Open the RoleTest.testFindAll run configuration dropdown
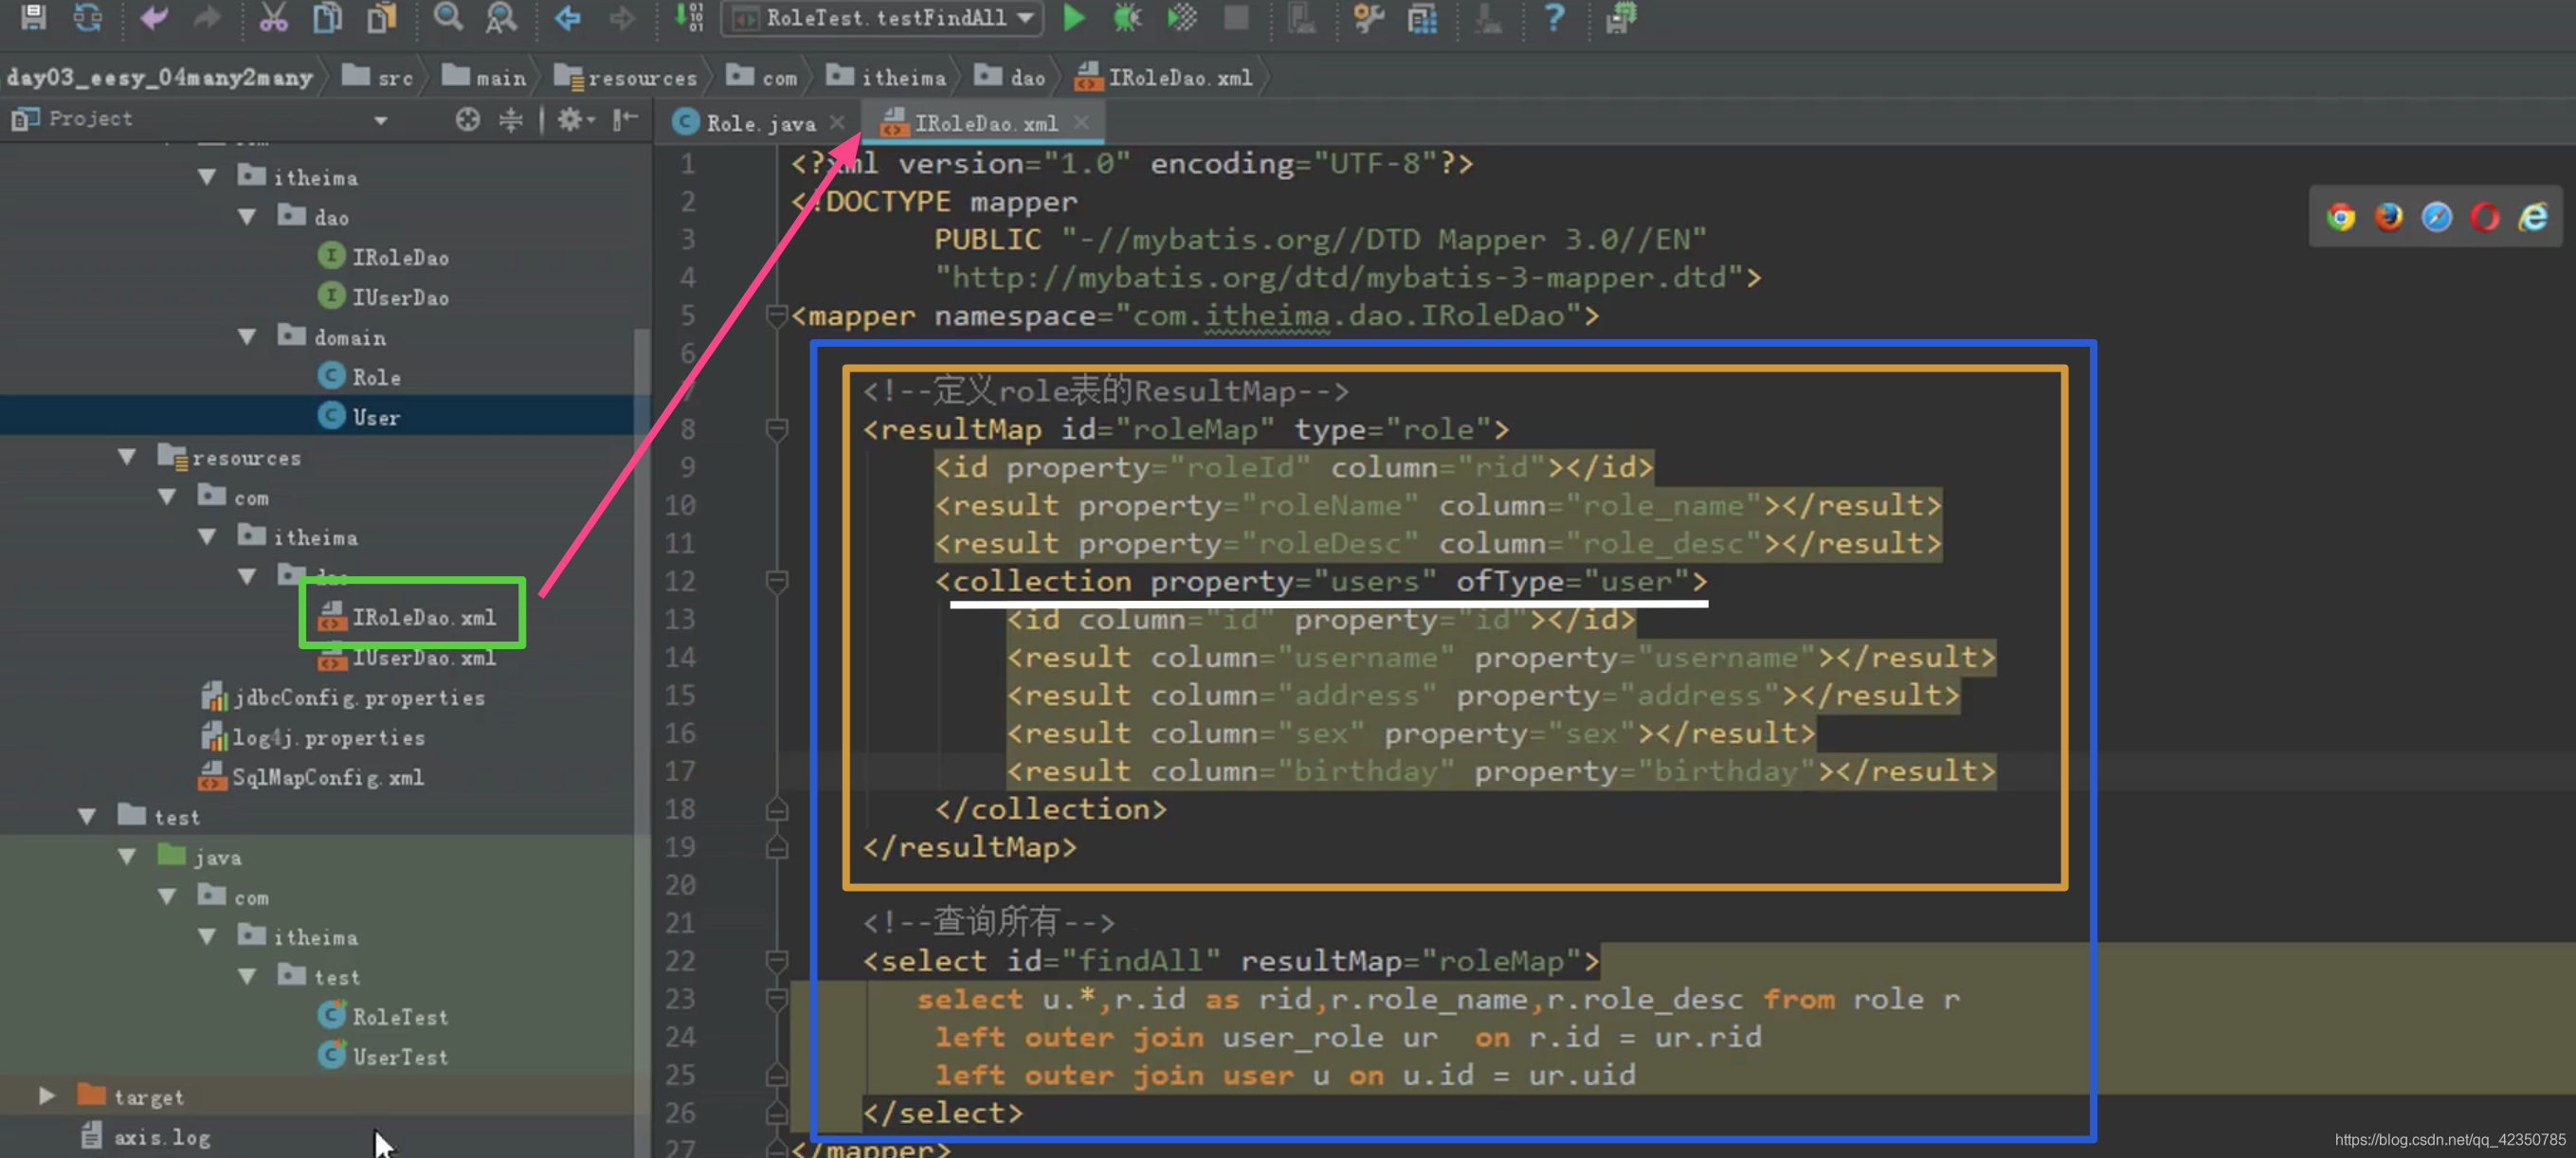Screen dimensions: 2576x1158 (x=882, y=18)
